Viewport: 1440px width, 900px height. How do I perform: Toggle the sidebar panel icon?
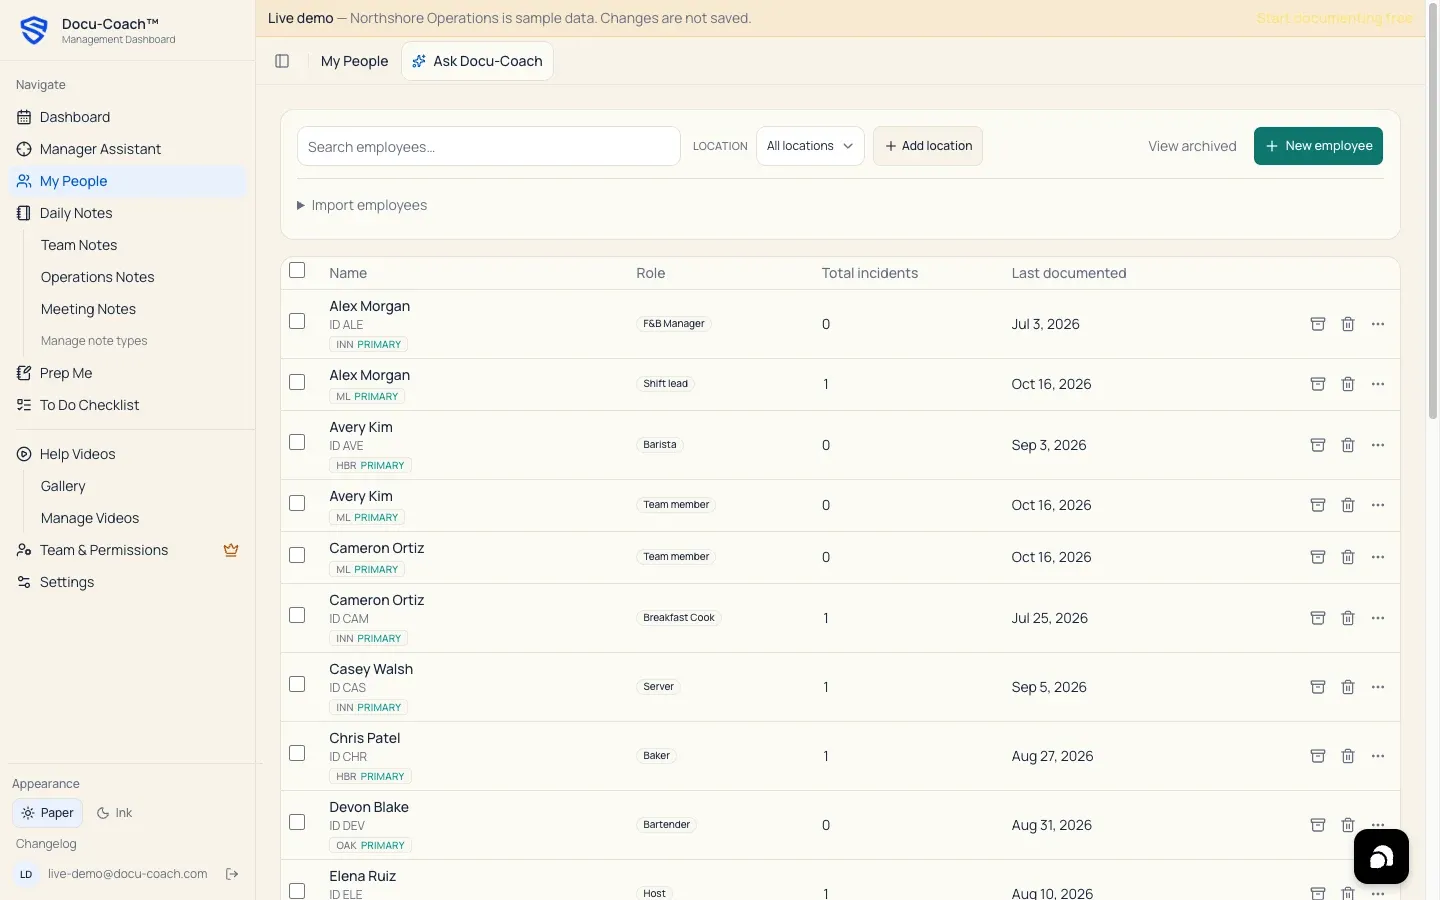point(282,61)
